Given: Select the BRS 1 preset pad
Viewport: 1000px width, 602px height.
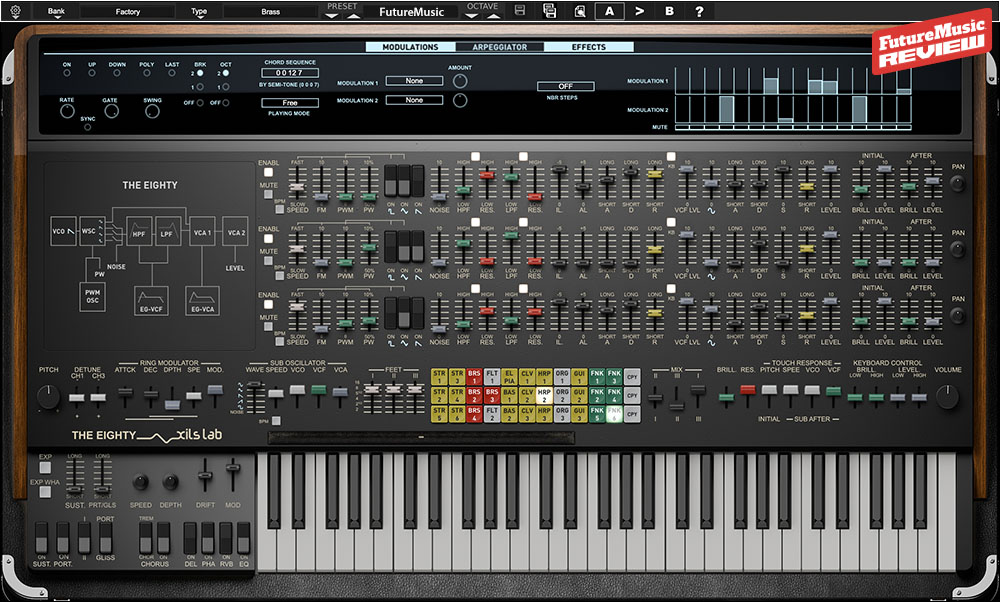Looking at the screenshot, I should [x=474, y=377].
